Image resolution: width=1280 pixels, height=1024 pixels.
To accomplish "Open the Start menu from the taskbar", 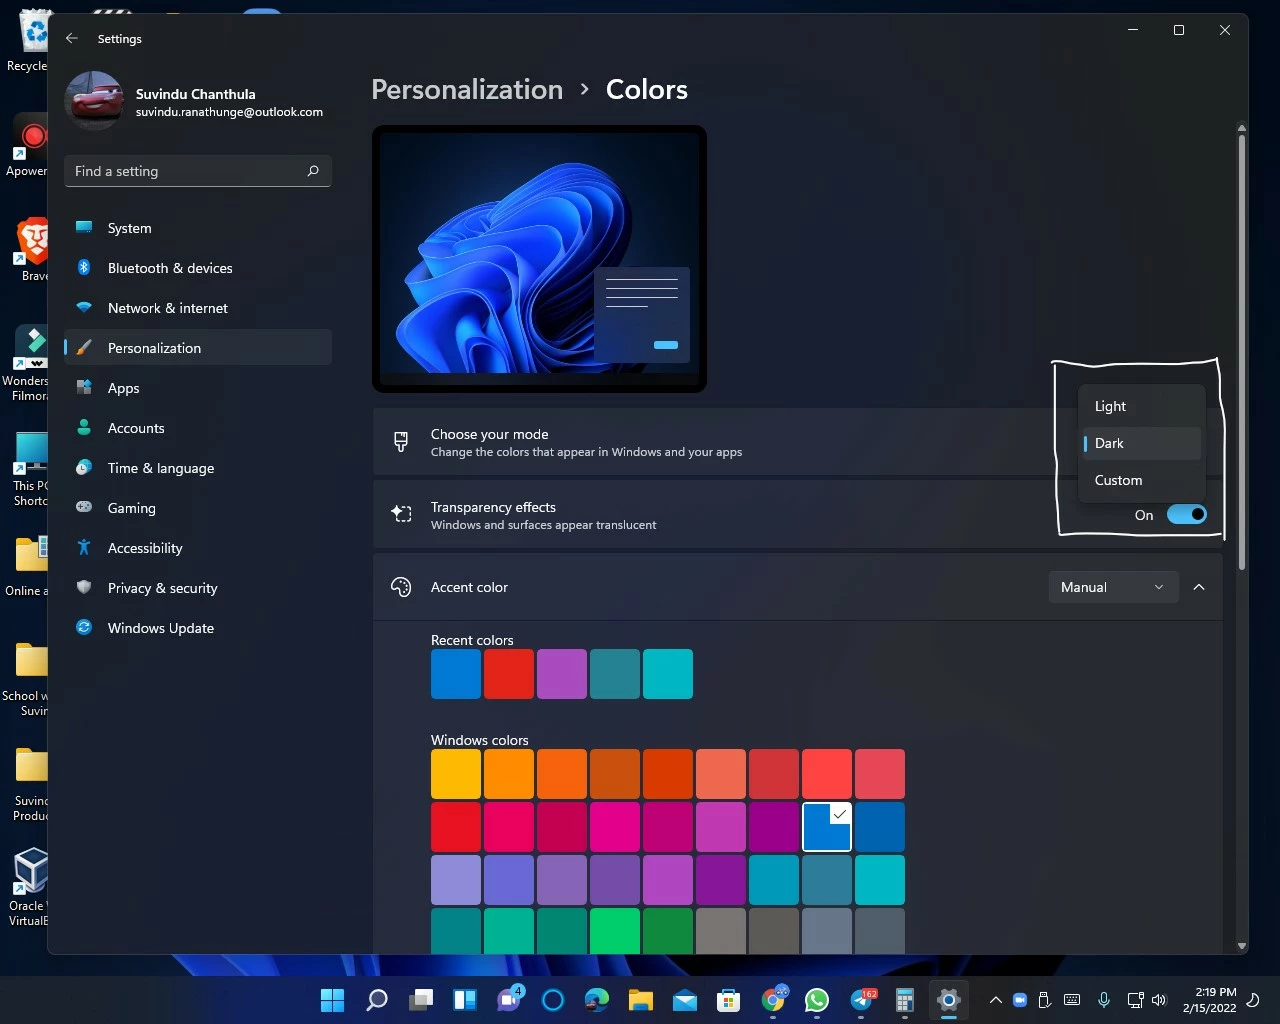I will [x=332, y=1000].
